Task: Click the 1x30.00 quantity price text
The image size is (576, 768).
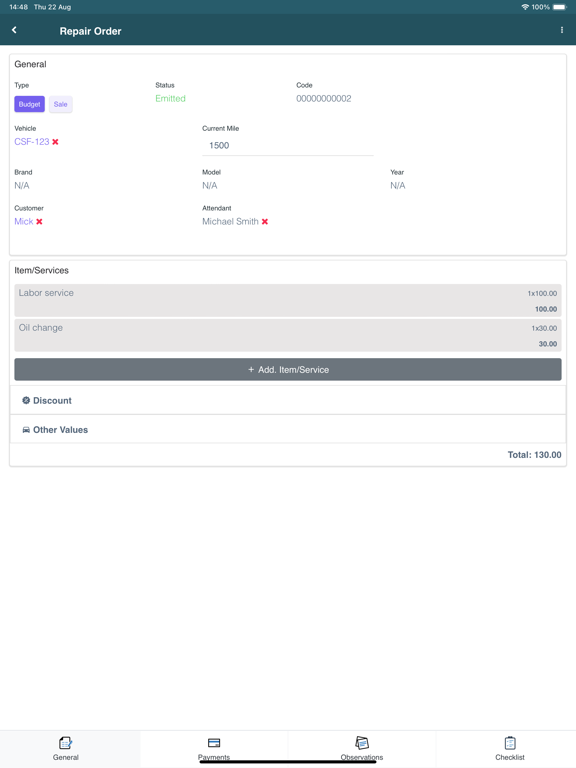Action: 544,328
